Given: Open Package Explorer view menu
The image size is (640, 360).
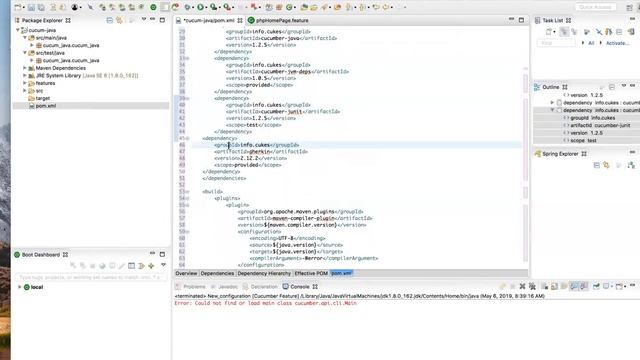Looking at the screenshot, I should (x=143, y=19).
